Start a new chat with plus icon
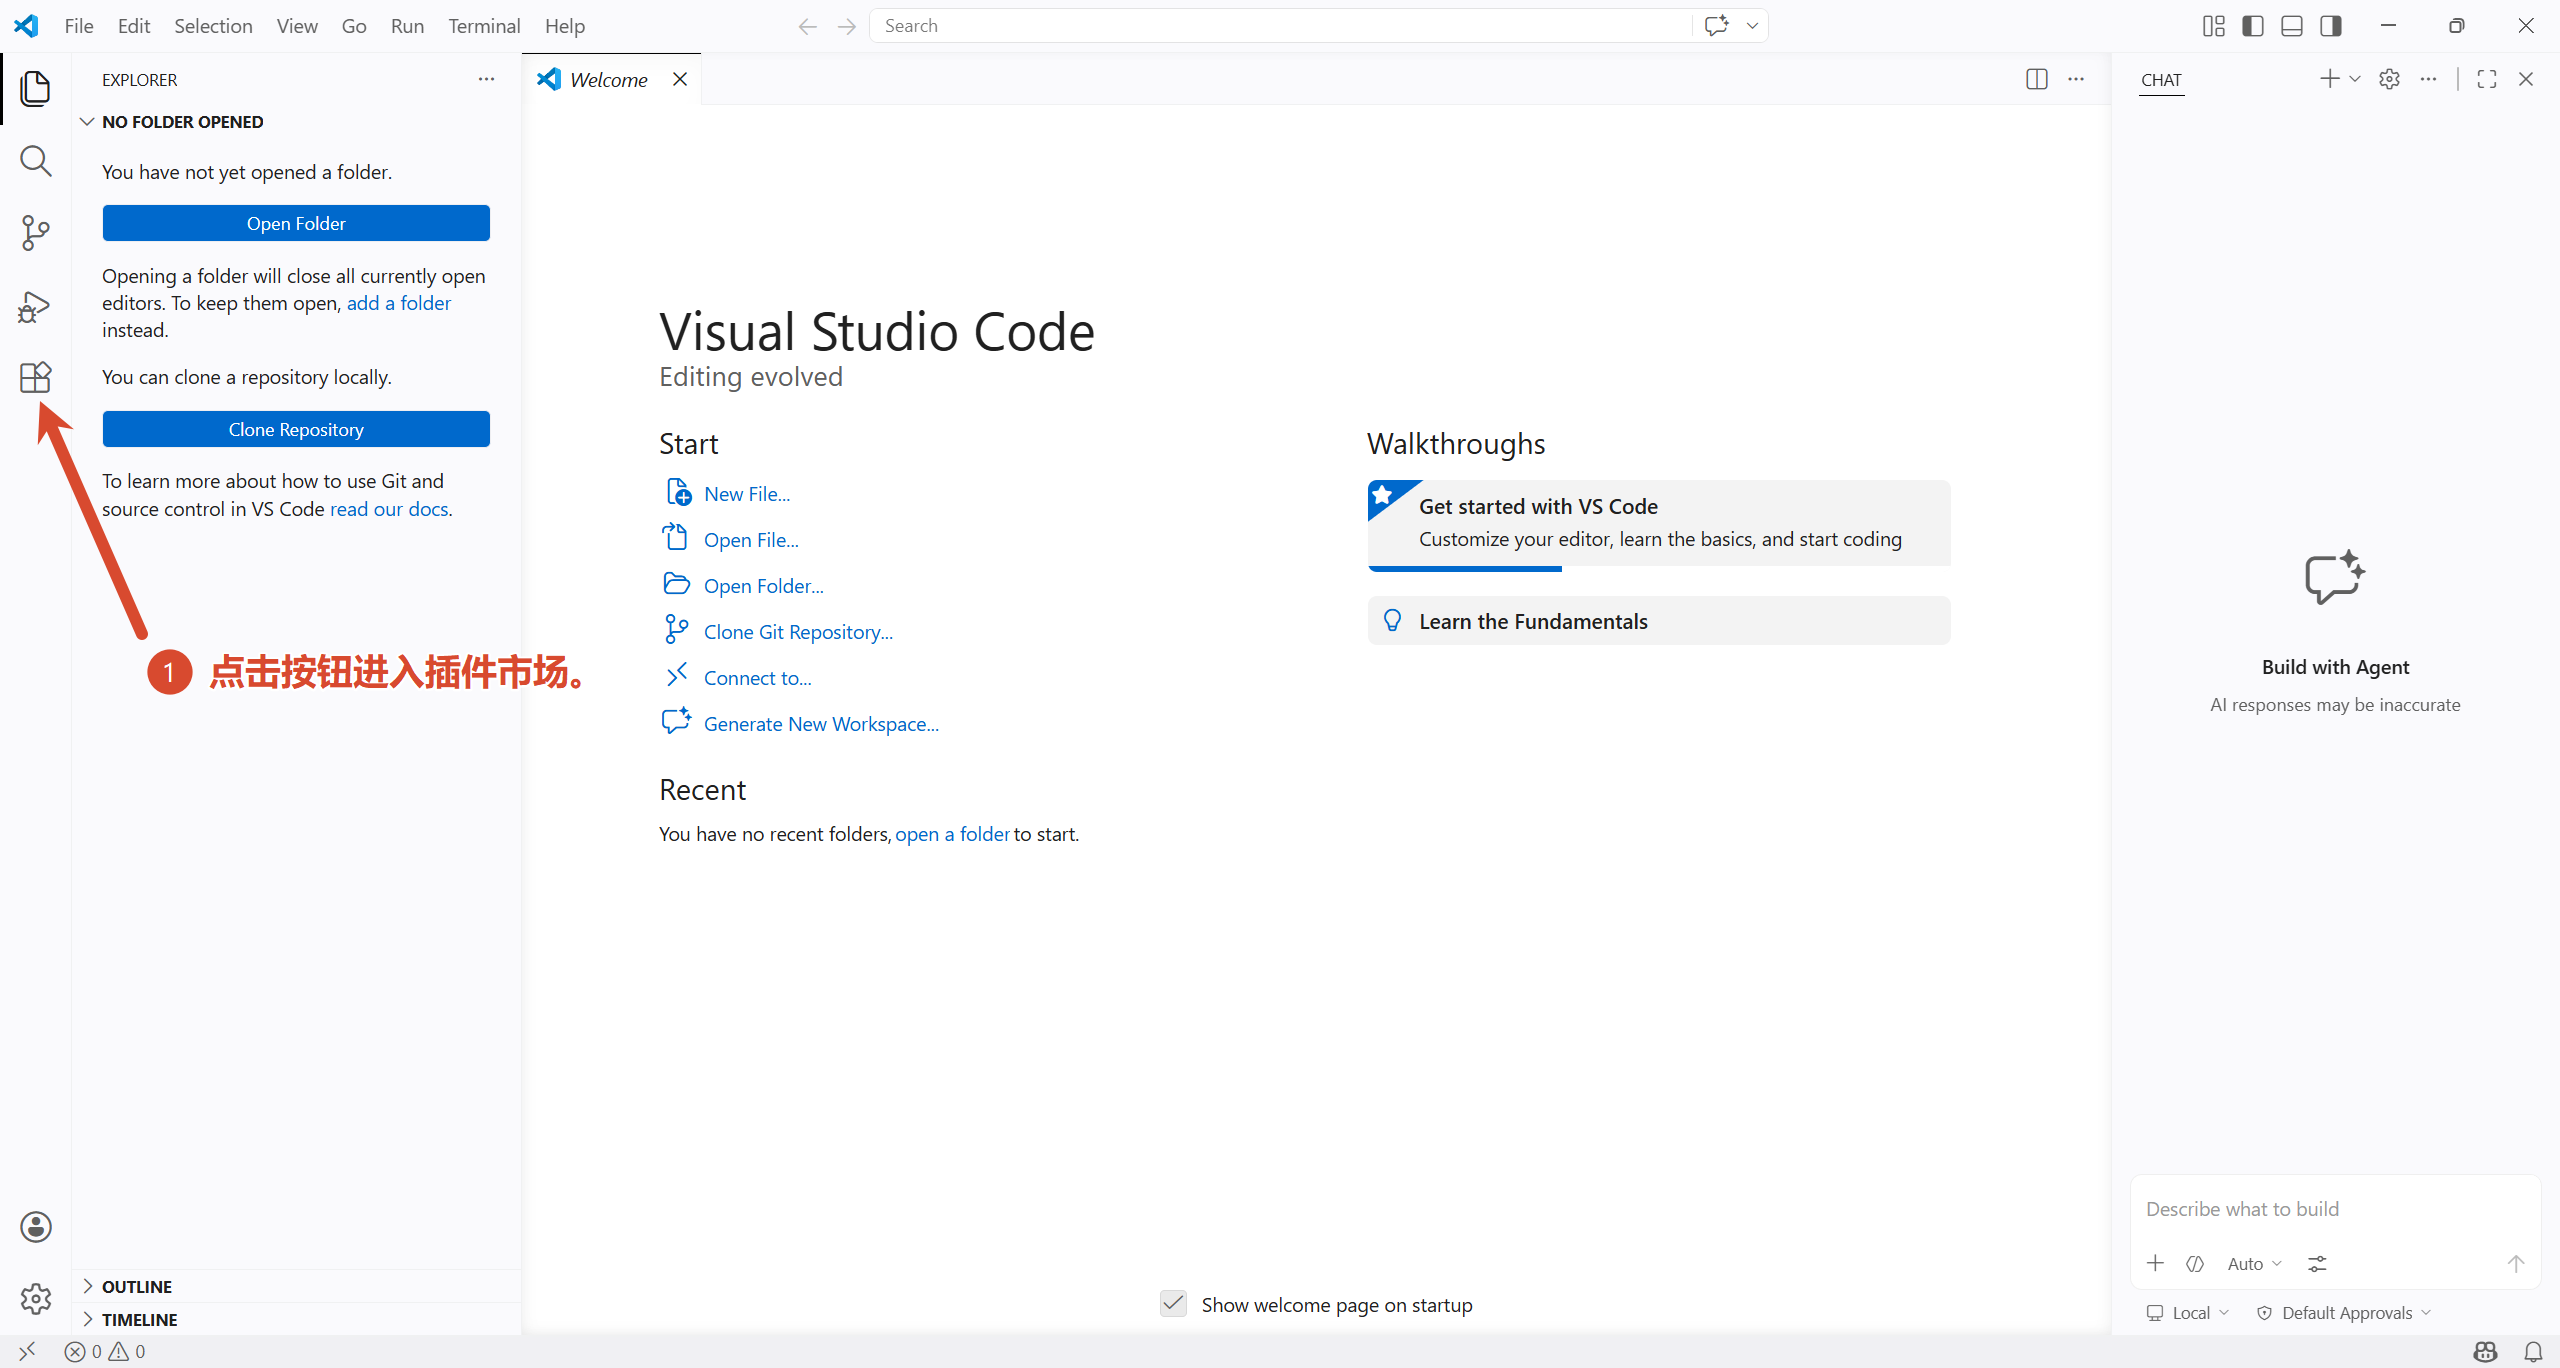This screenshot has height=1368, width=2560. 2329,79
